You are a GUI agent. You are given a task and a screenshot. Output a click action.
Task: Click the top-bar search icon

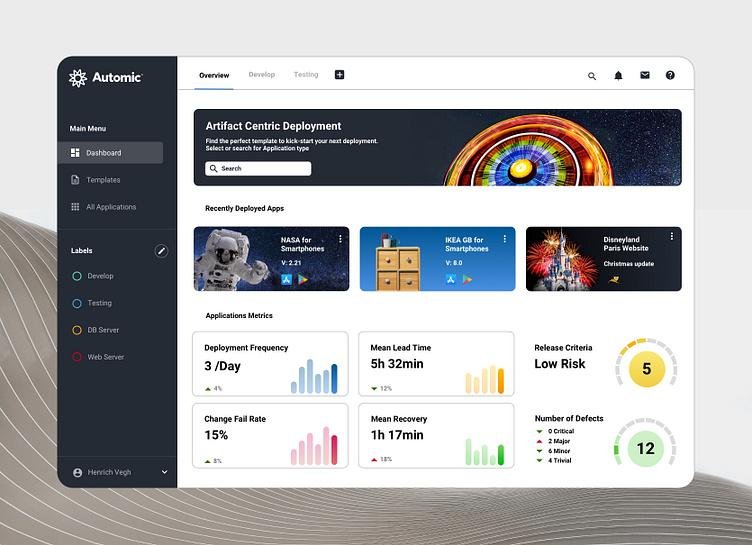[592, 76]
